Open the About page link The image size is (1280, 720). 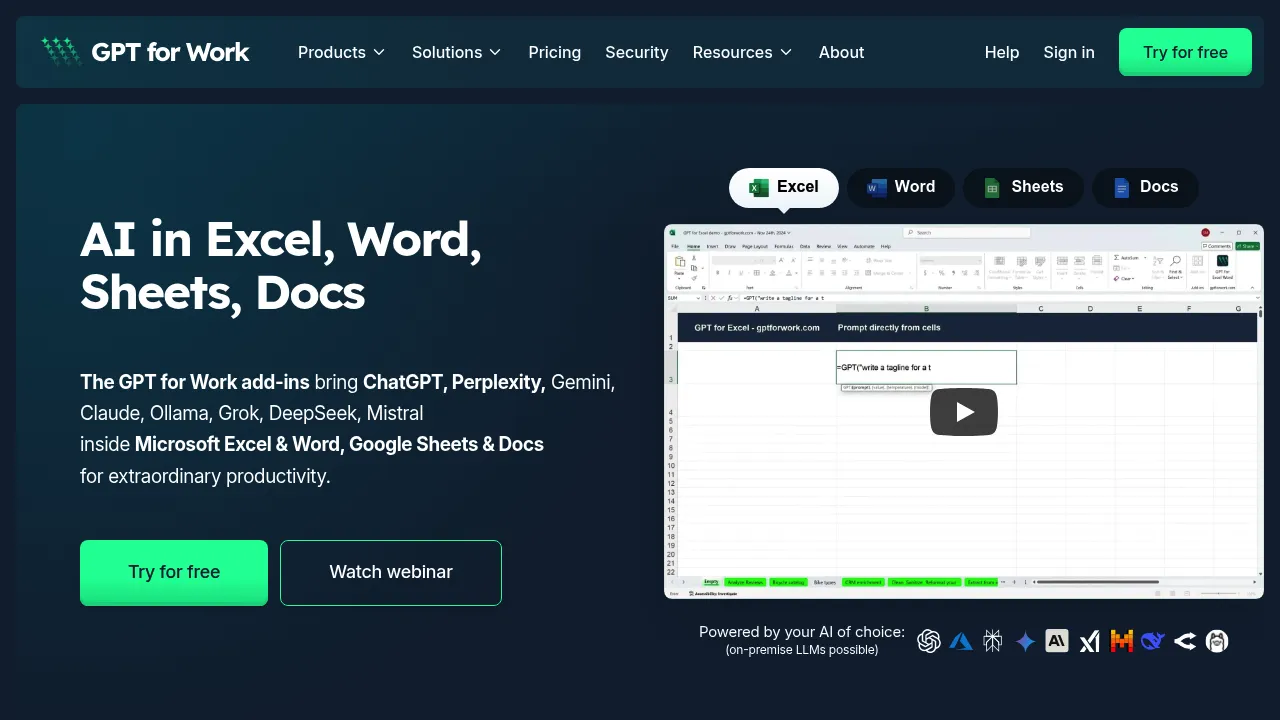[842, 52]
